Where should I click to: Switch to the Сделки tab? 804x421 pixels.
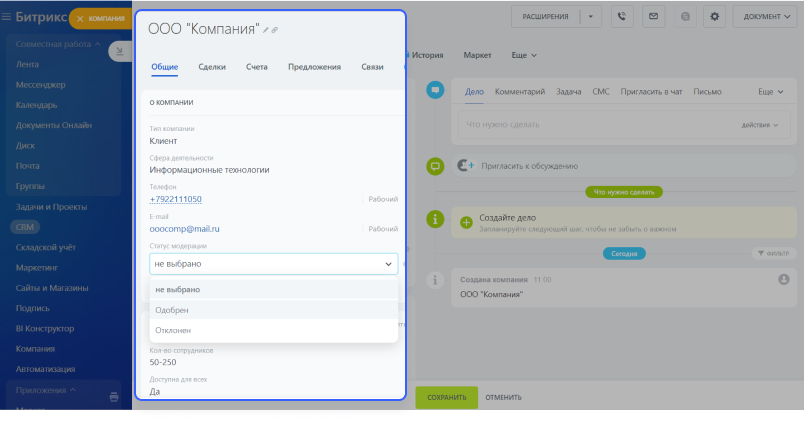coord(212,67)
